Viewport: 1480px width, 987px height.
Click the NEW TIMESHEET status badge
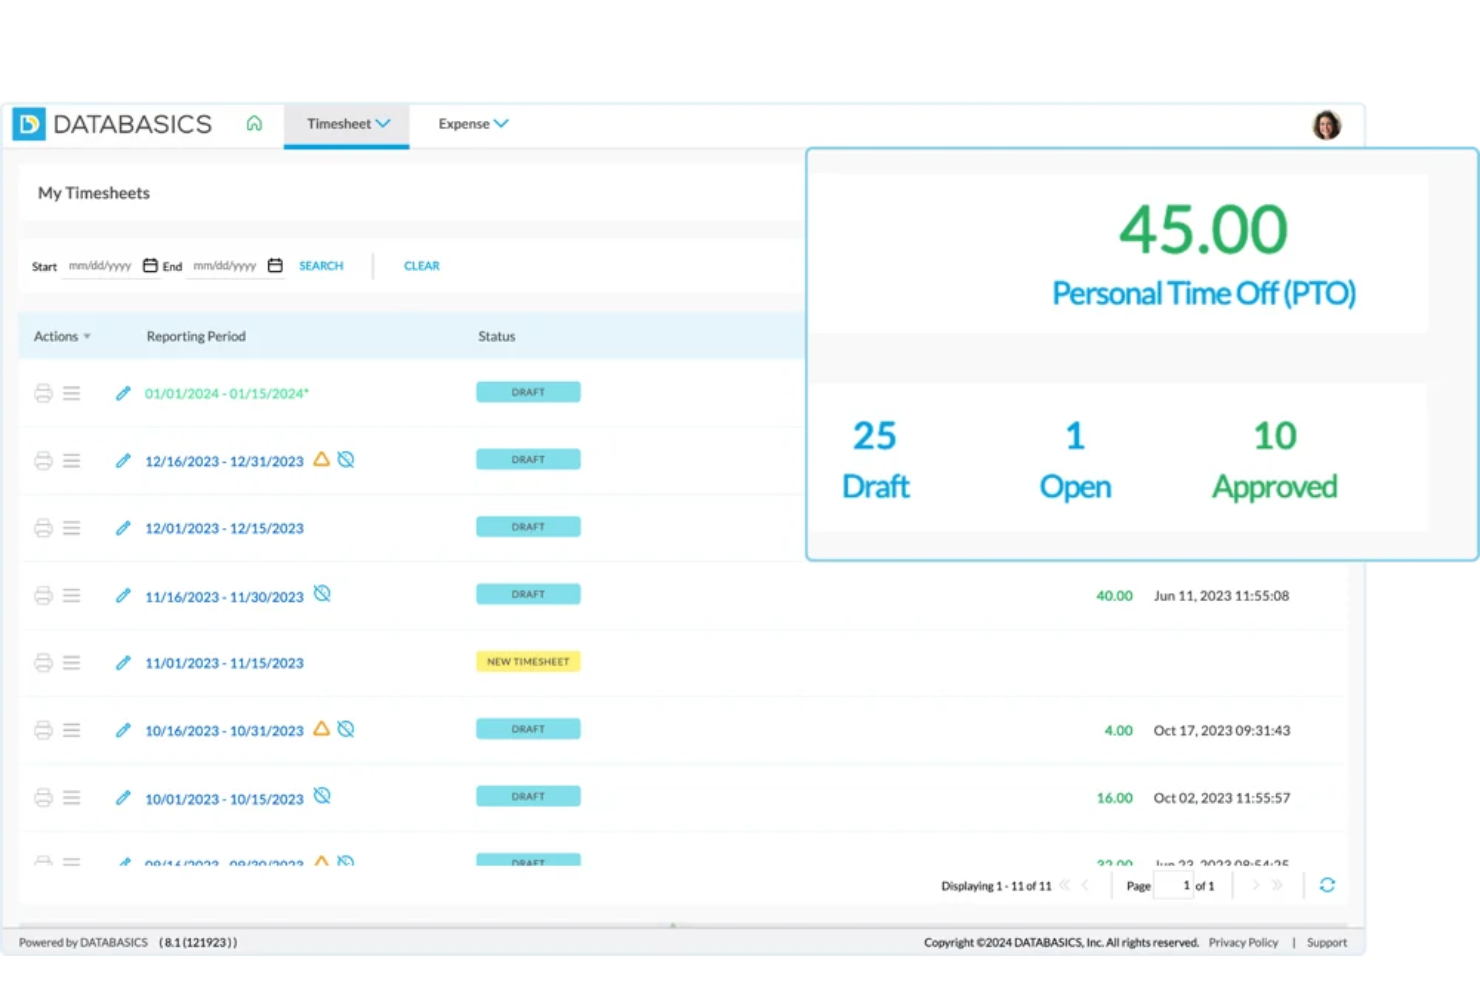tap(528, 661)
